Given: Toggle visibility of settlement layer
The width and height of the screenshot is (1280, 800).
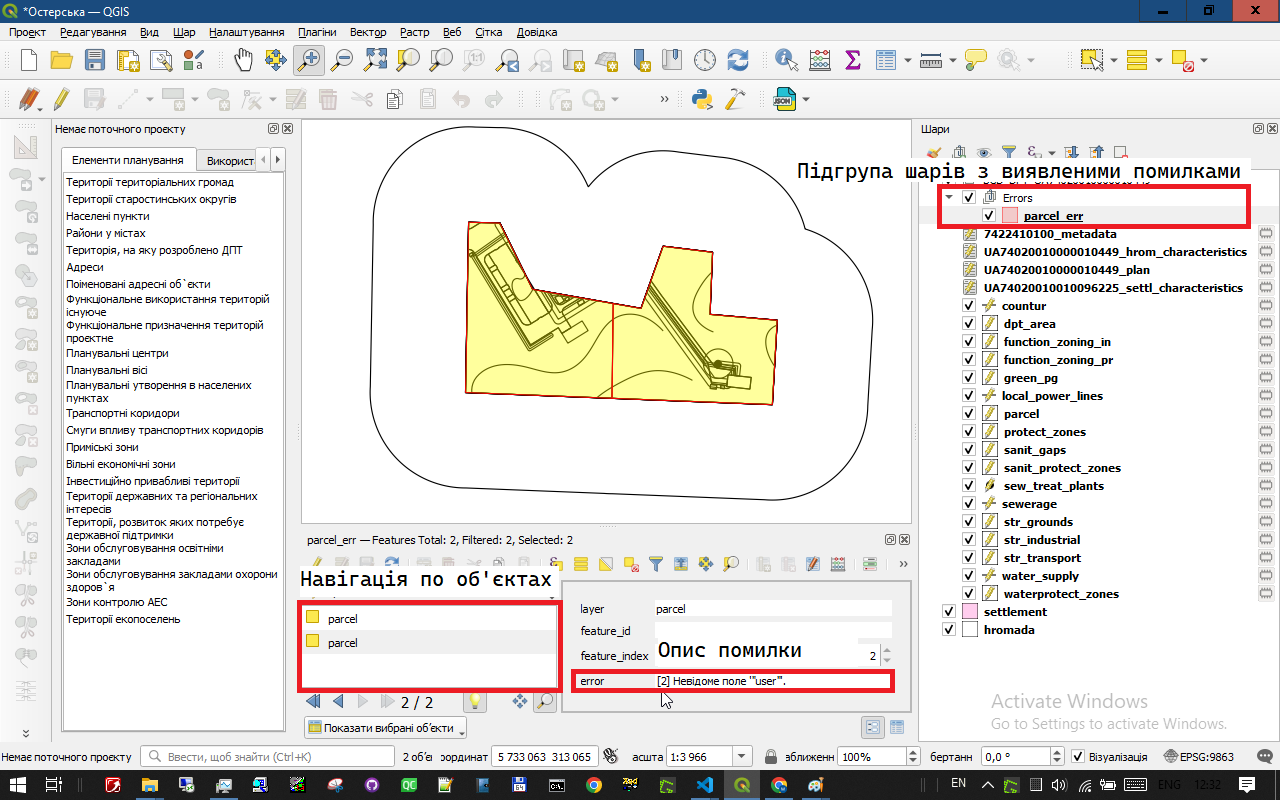Looking at the screenshot, I should pyautogui.click(x=949, y=612).
